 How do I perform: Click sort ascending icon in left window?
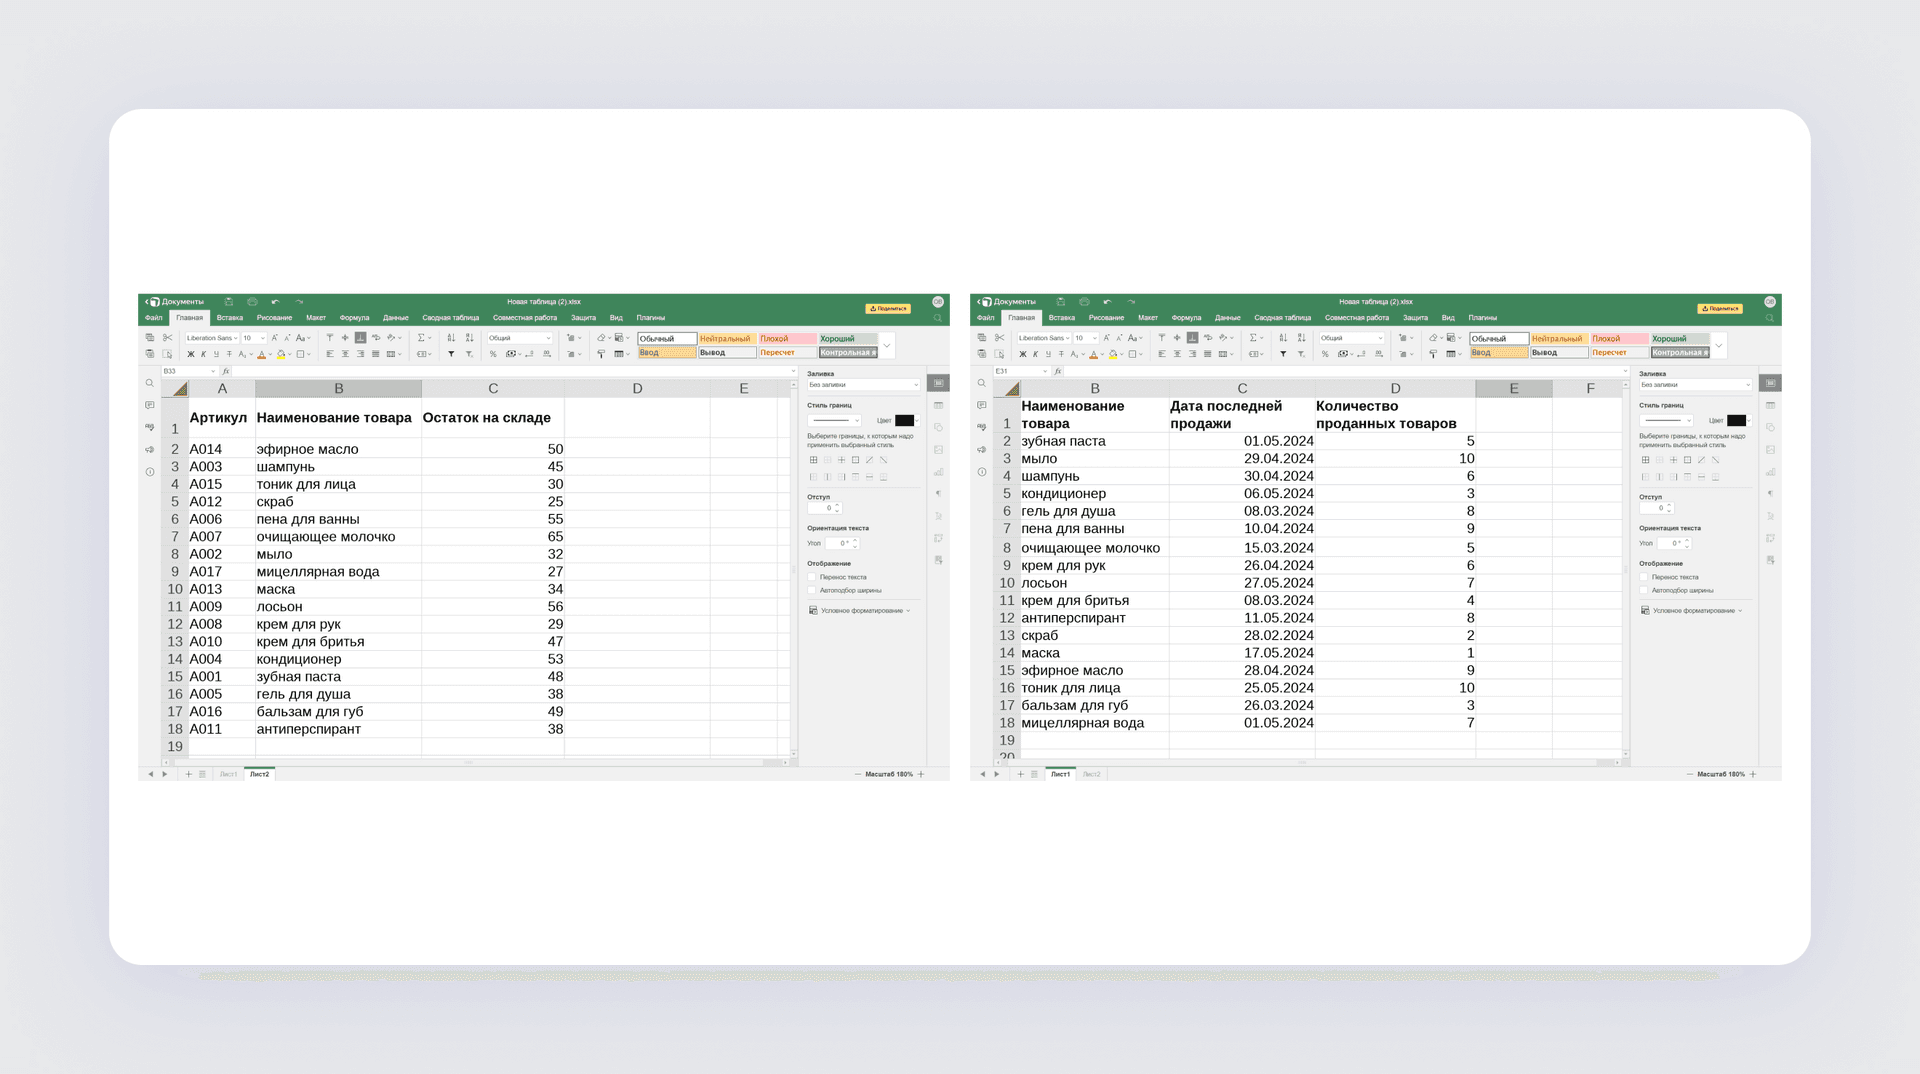pyautogui.click(x=451, y=338)
